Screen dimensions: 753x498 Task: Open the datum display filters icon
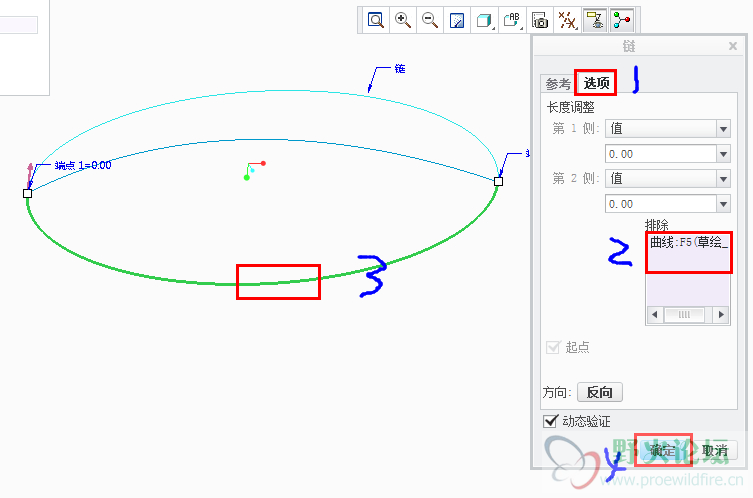point(567,21)
